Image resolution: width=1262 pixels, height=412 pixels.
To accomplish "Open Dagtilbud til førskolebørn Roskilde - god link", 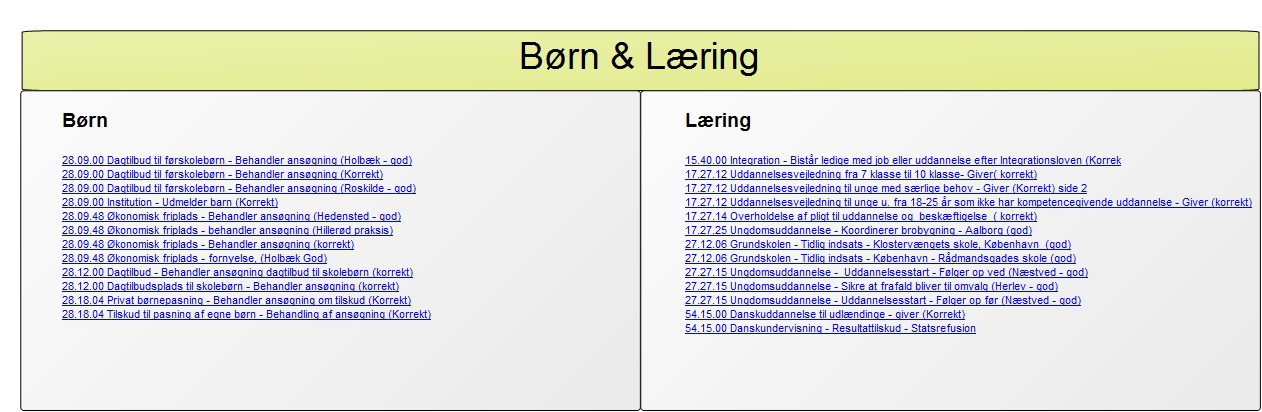I will 239,188.
